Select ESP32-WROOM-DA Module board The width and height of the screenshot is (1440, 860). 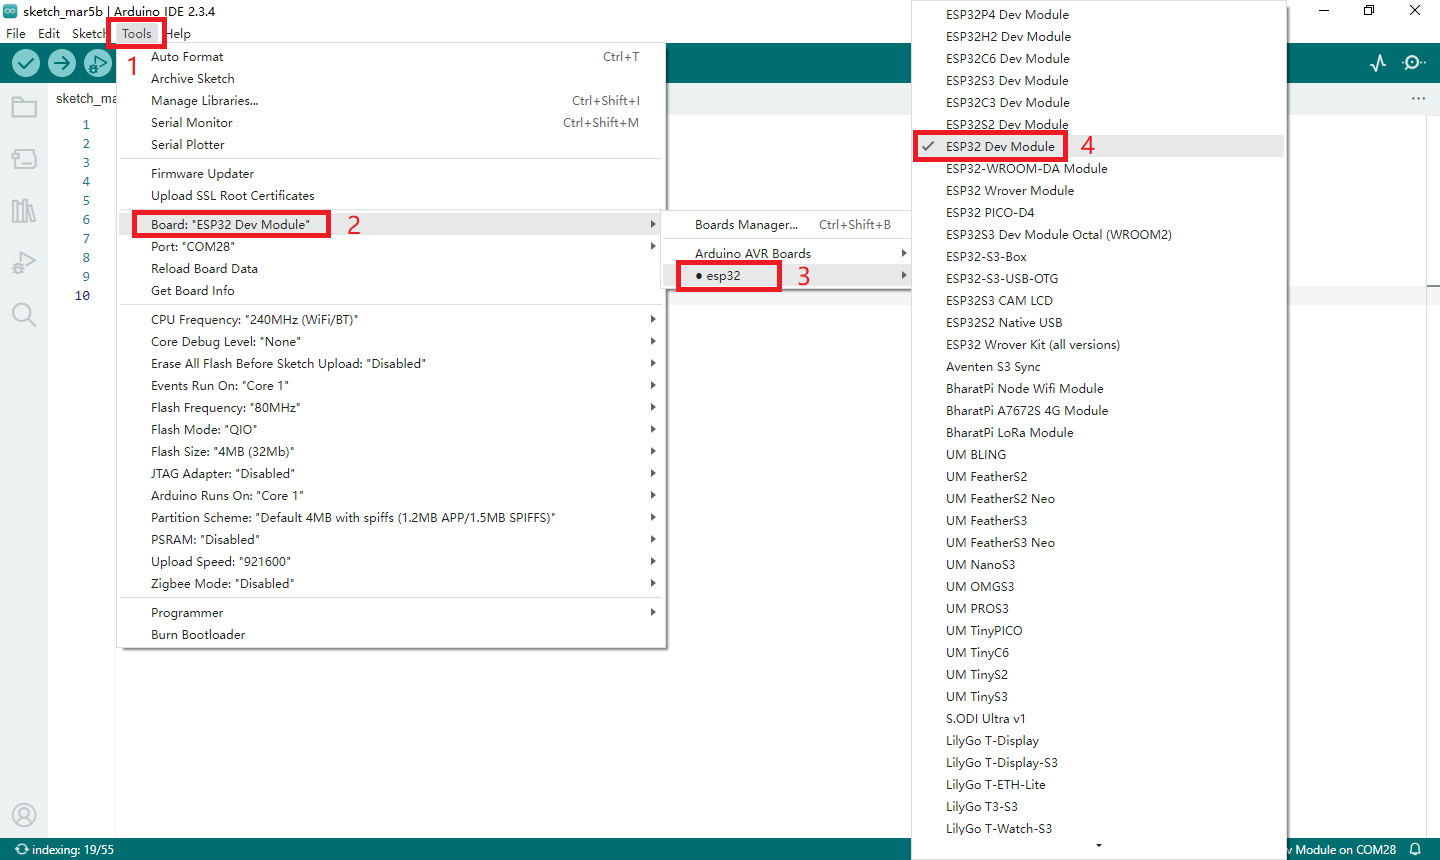1099,169
